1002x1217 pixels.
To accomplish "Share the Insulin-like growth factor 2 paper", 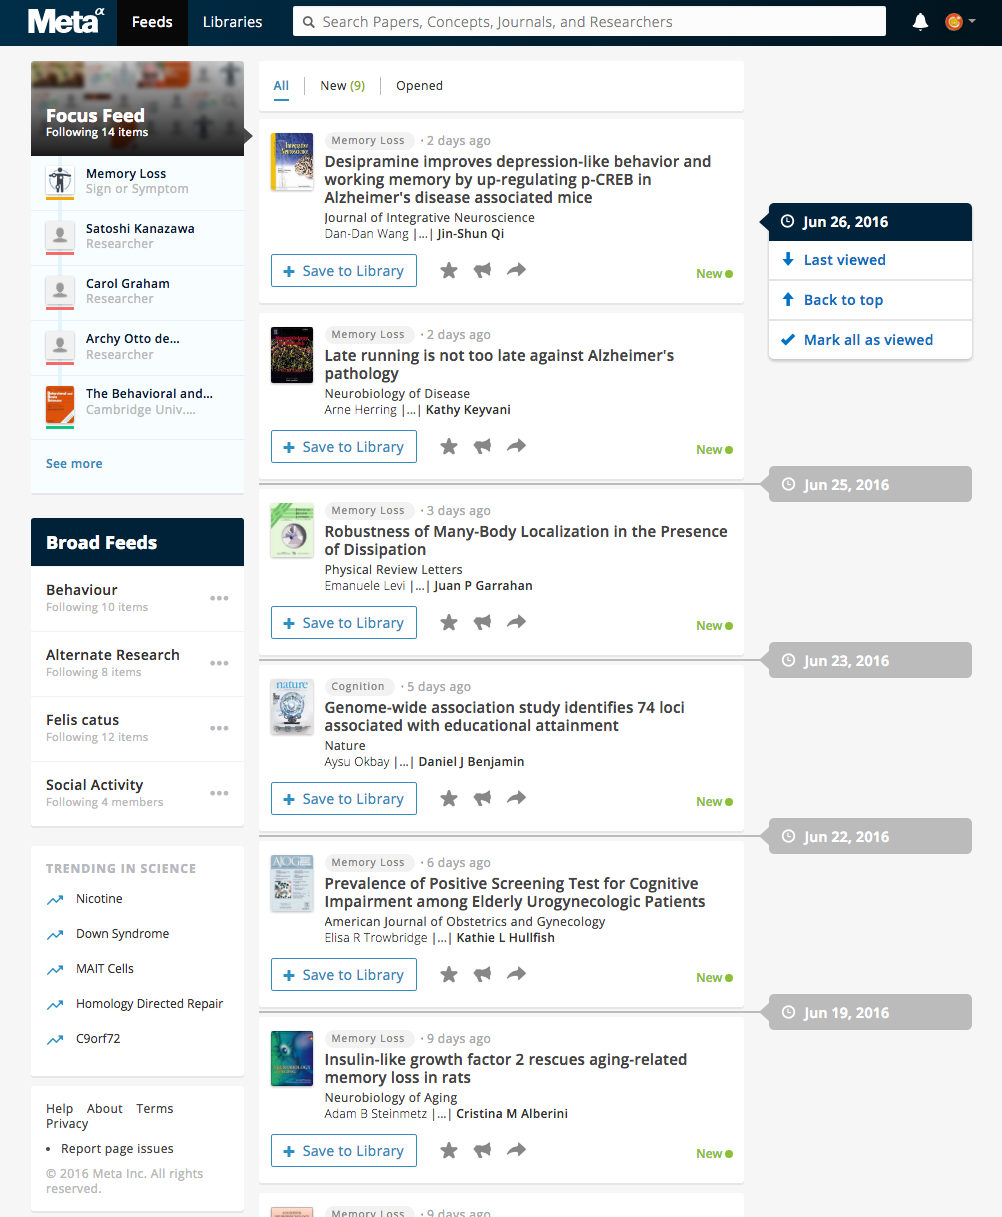I will point(516,1150).
